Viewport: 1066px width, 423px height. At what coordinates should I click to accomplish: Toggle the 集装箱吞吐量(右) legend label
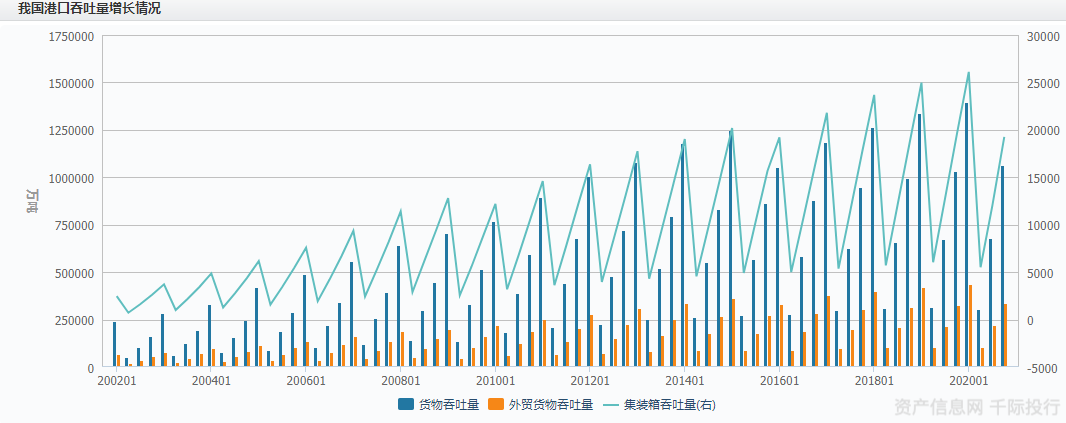pyautogui.click(x=669, y=405)
